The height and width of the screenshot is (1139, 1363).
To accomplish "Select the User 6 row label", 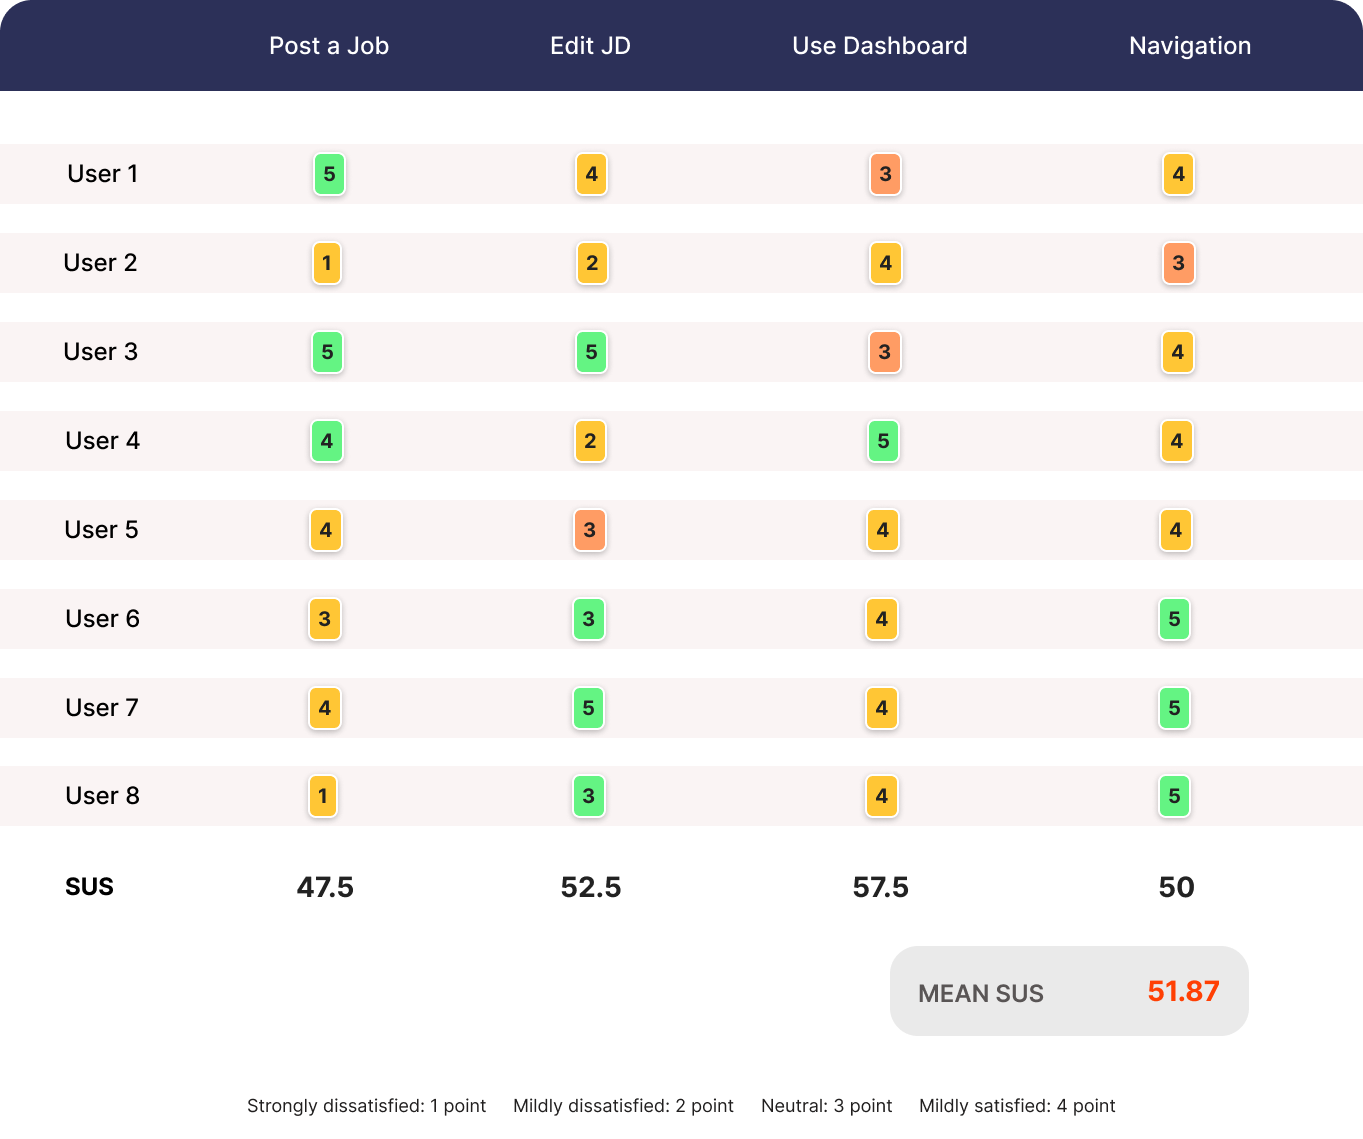I will 102,619.
